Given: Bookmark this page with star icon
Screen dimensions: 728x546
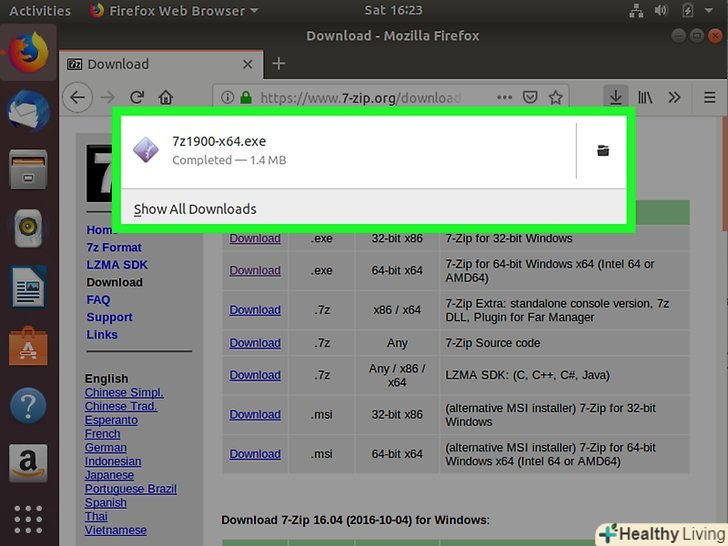Looking at the screenshot, I should click(556, 98).
